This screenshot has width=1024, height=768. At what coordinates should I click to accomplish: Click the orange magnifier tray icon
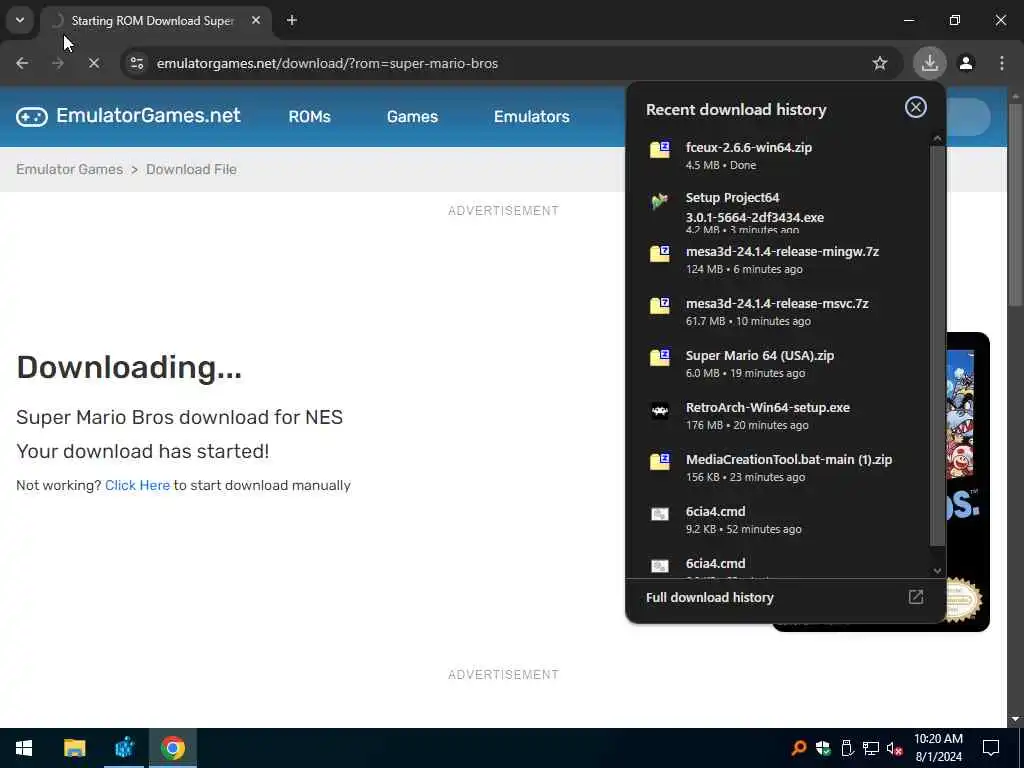pyautogui.click(x=798, y=748)
